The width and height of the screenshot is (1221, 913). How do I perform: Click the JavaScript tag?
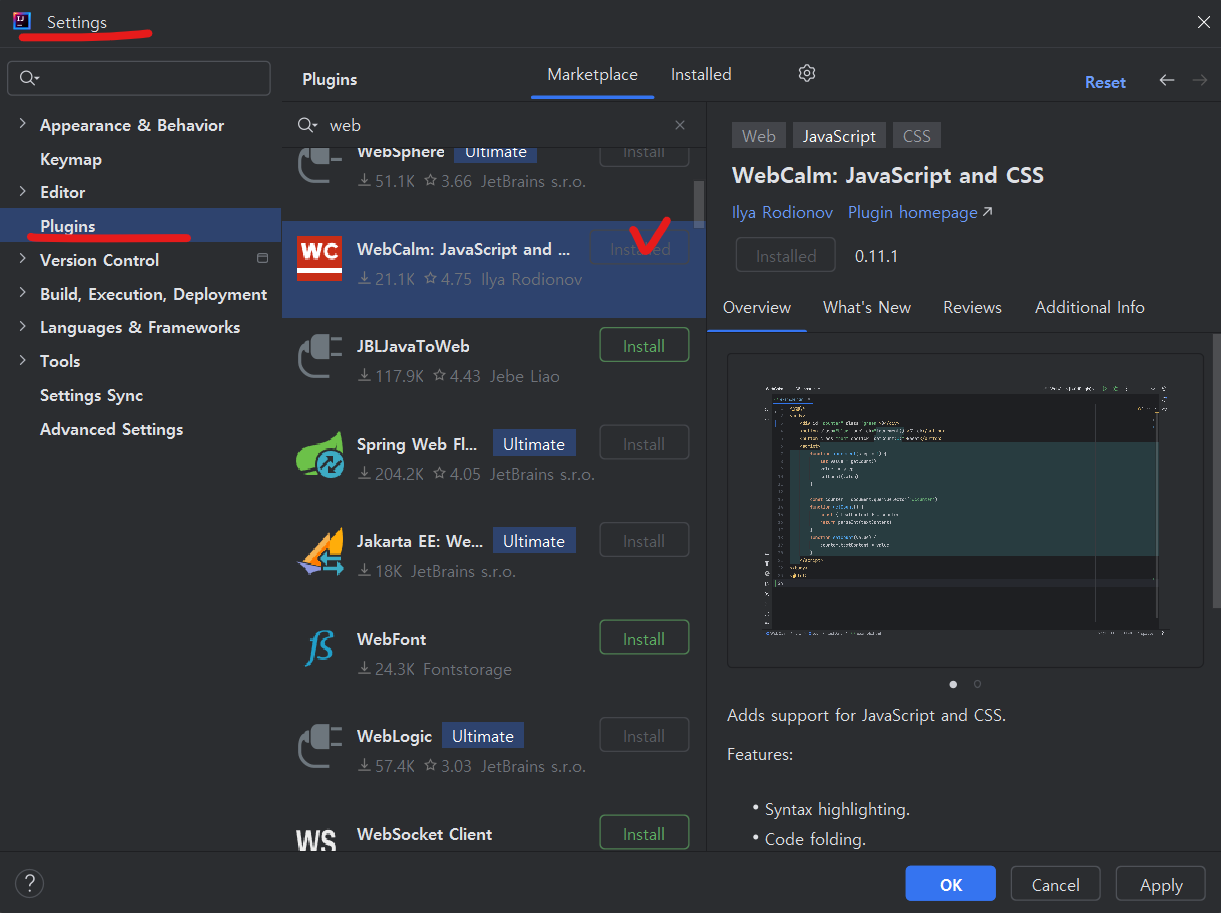839,136
